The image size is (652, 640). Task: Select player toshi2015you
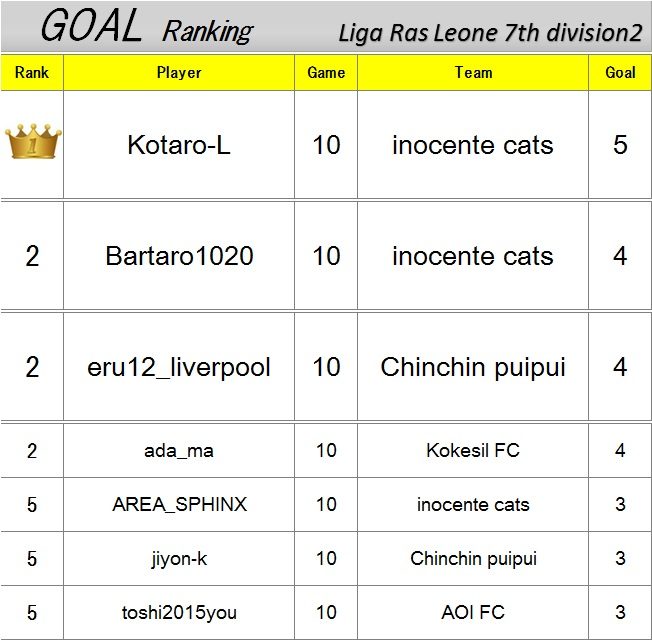pyautogui.click(x=179, y=613)
